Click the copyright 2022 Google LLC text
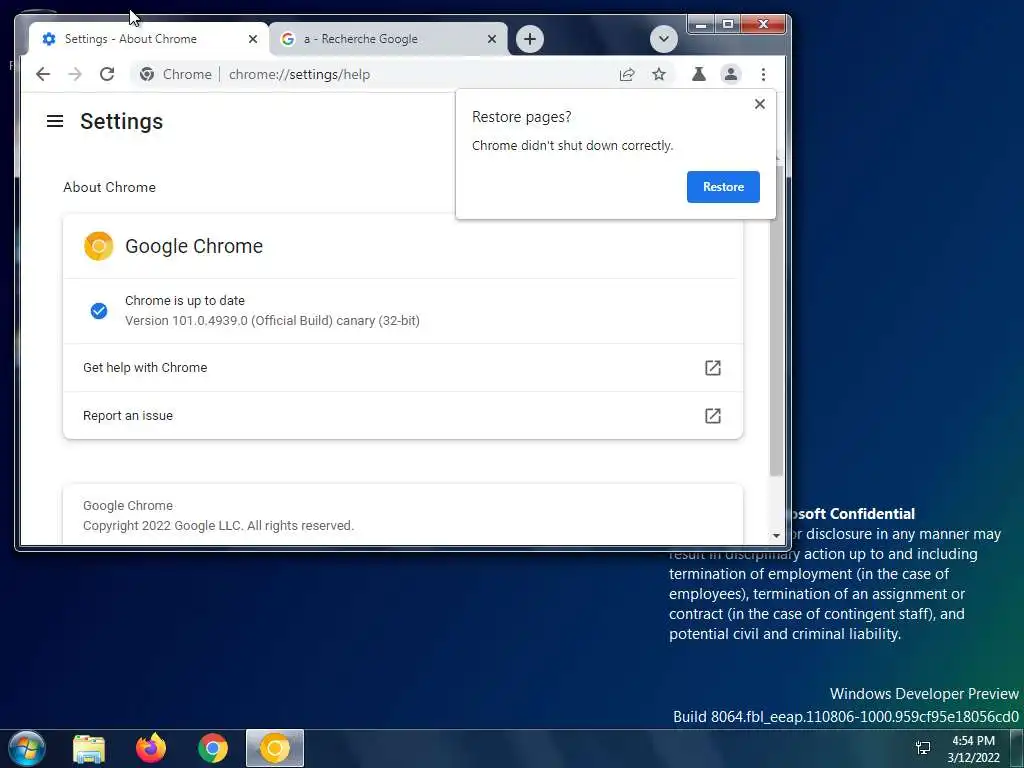The height and width of the screenshot is (768, 1024). pos(218,526)
